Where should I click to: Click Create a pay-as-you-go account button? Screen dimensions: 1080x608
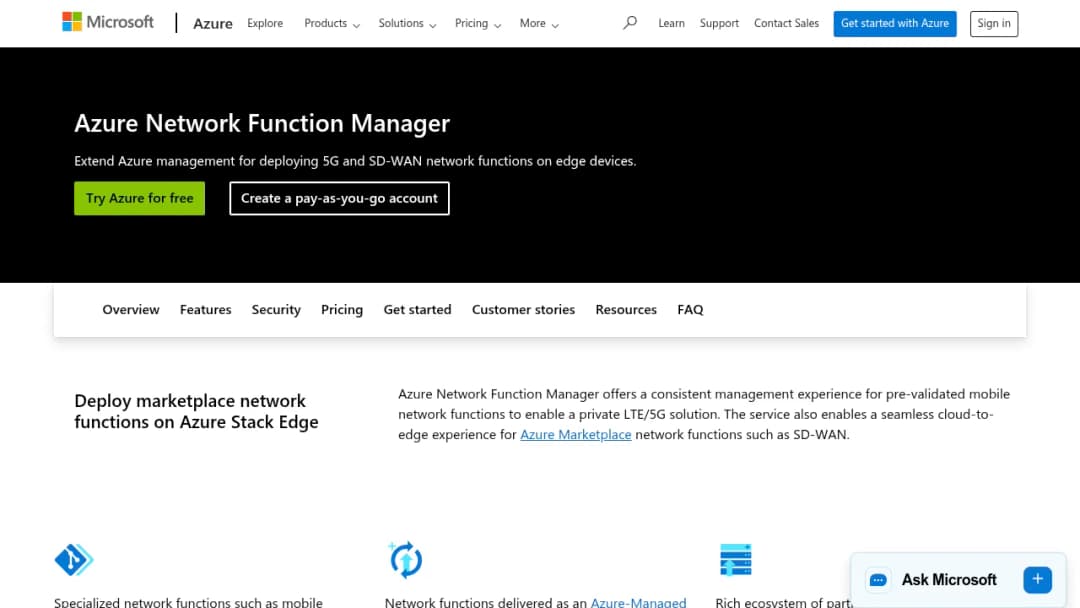(x=340, y=198)
